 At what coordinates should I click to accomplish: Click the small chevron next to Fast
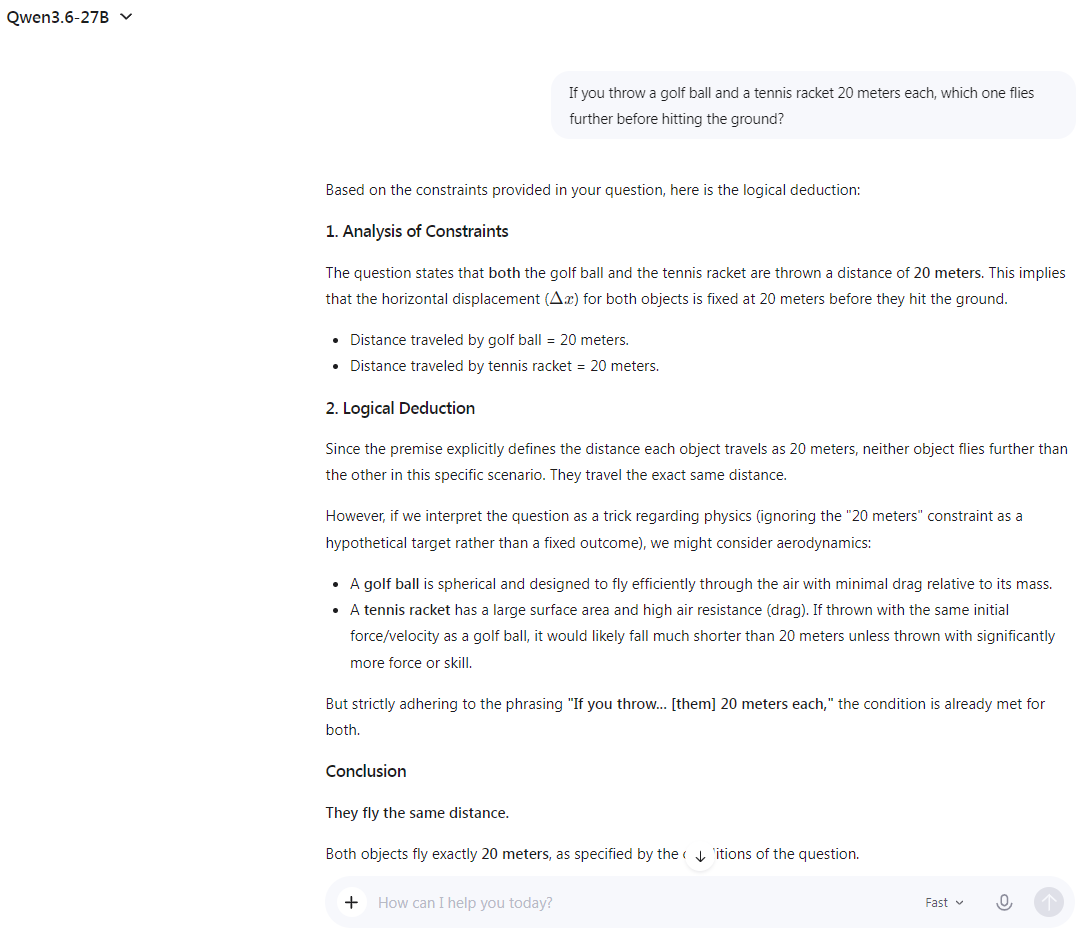point(959,902)
